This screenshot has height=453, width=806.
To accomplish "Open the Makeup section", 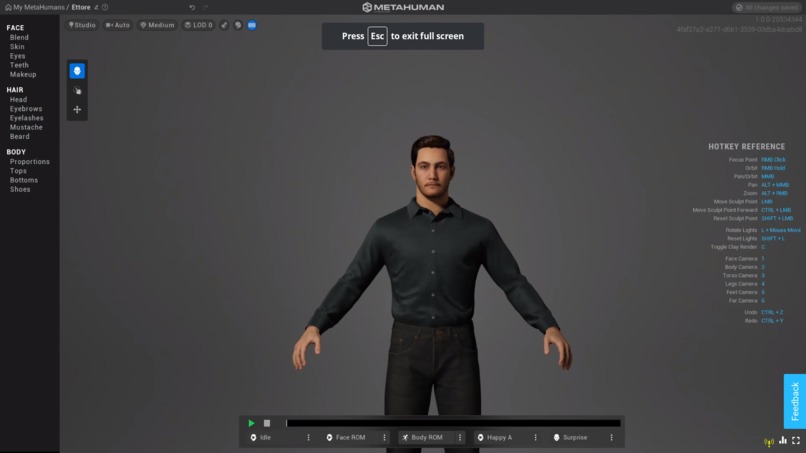I will click(x=23, y=74).
